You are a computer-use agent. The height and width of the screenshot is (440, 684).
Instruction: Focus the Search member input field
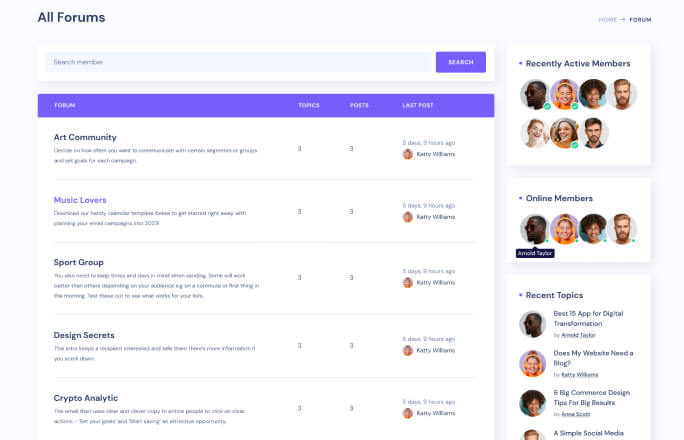pyautogui.click(x=238, y=62)
